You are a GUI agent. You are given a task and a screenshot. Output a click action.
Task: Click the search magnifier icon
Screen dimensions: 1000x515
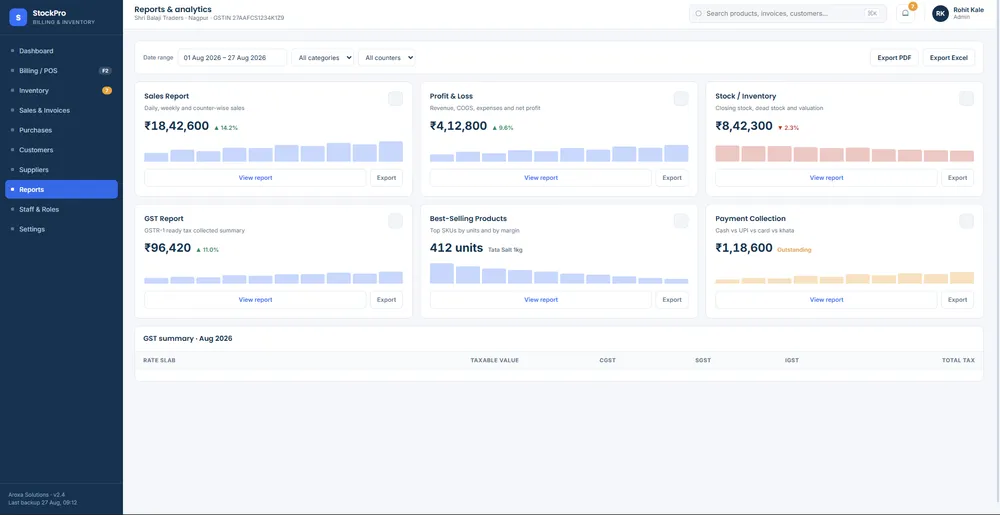[x=698, y=13]
